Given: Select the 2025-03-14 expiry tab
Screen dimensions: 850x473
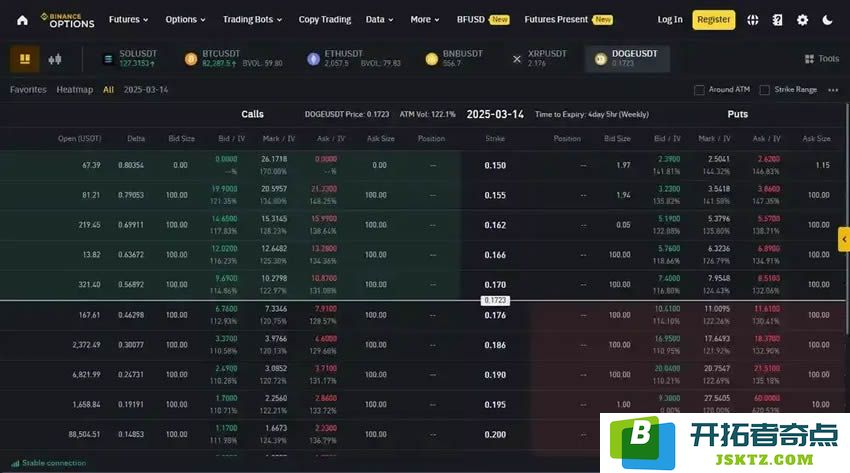Looking at the screenshot, I should tap(146, 89).
